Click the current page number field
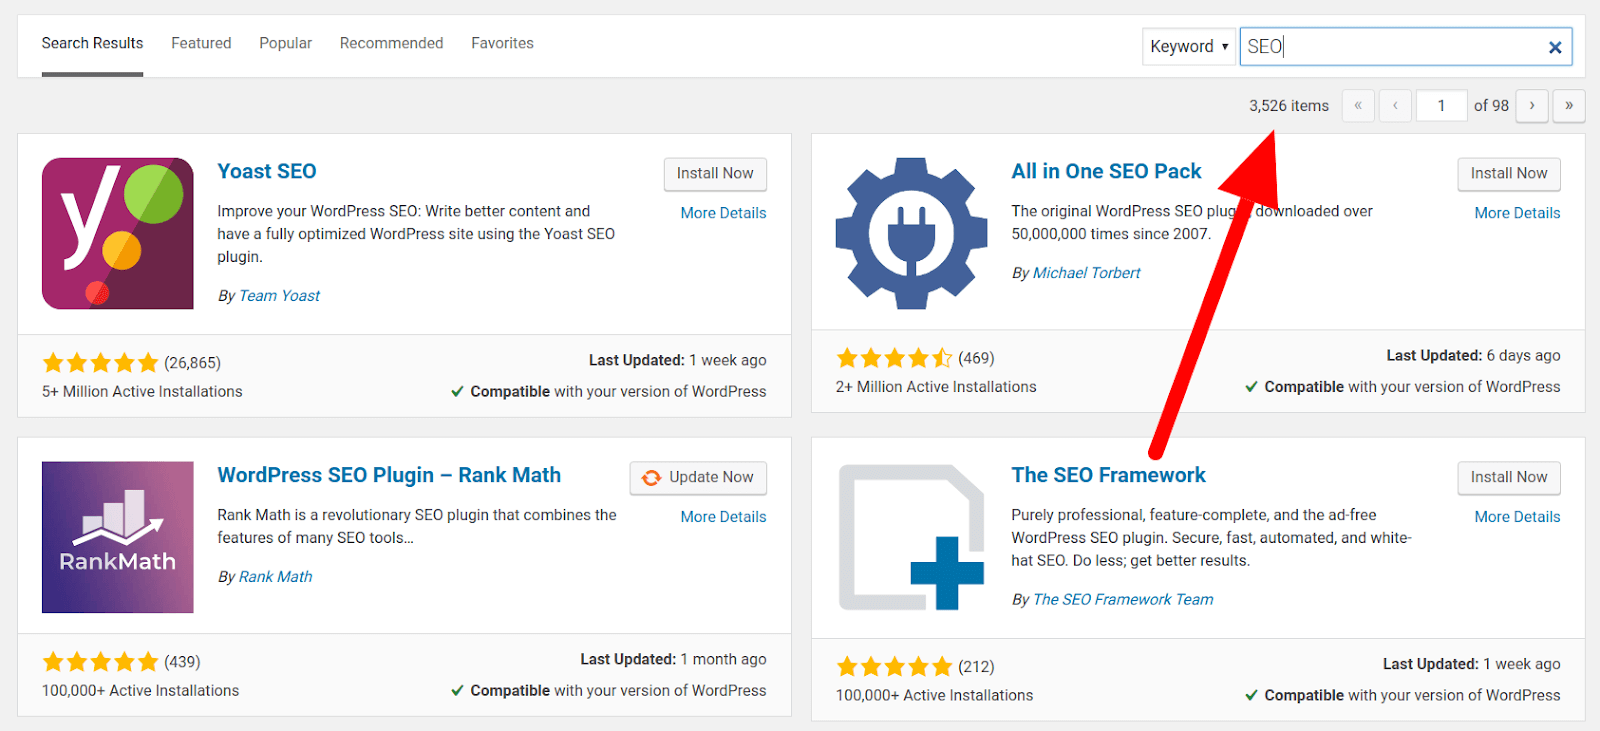The height and width of the screenshot is (731, 1600). click(1441, 105)
